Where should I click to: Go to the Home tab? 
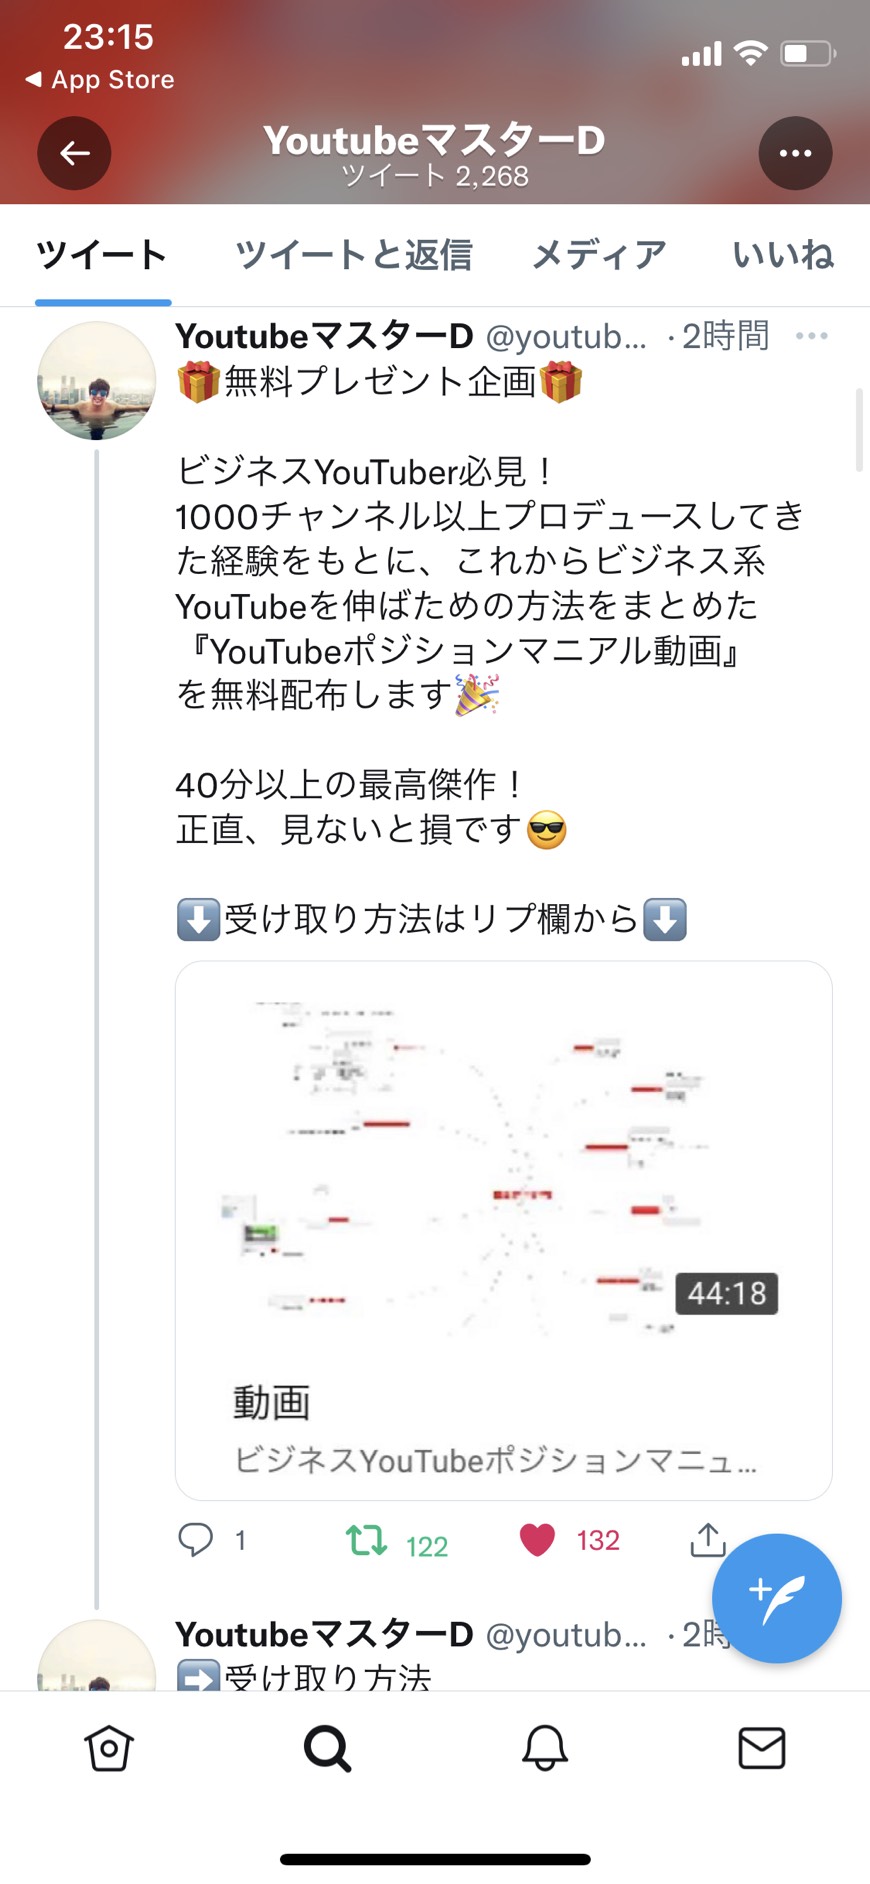109,1748
